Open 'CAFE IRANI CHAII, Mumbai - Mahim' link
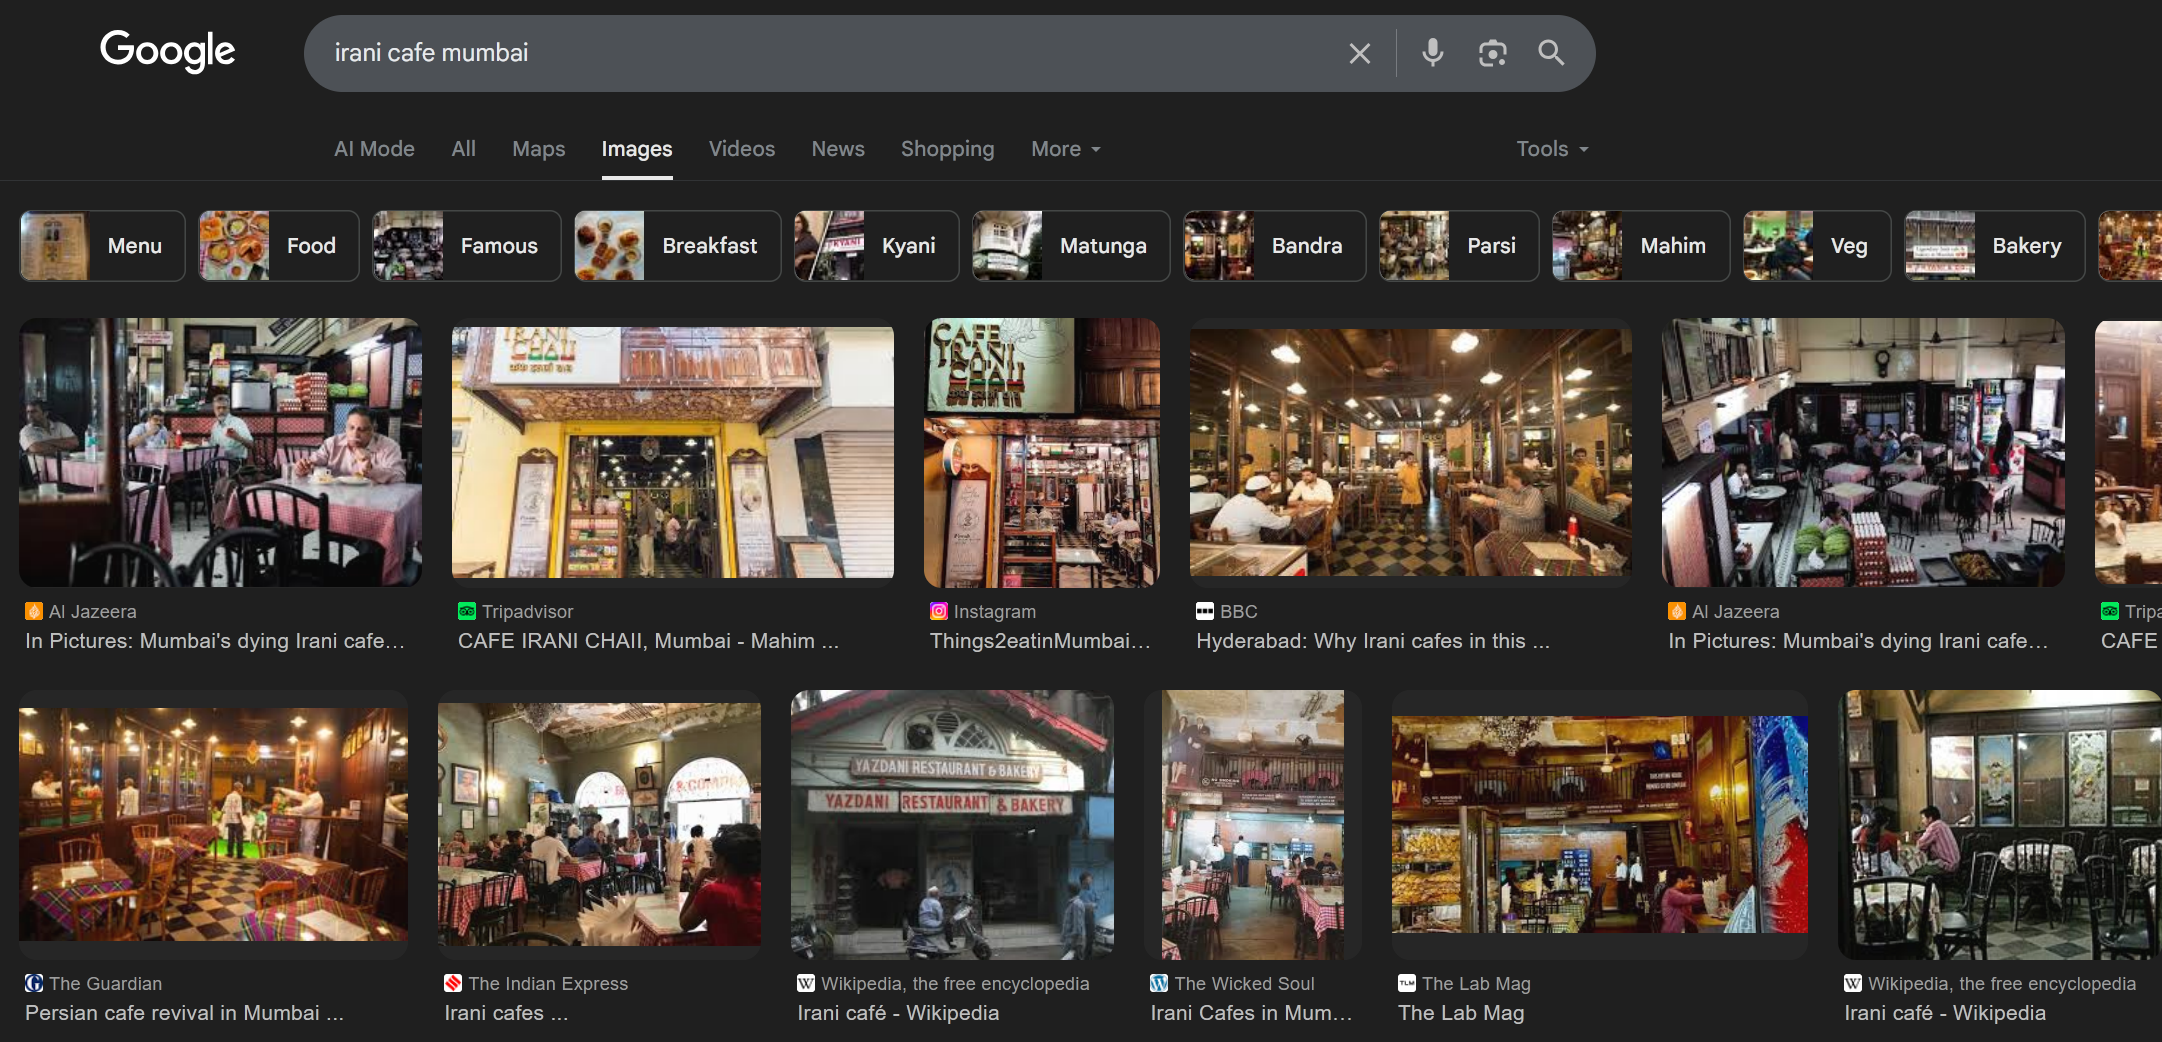2162x1042 pixels. coord(648,641)
